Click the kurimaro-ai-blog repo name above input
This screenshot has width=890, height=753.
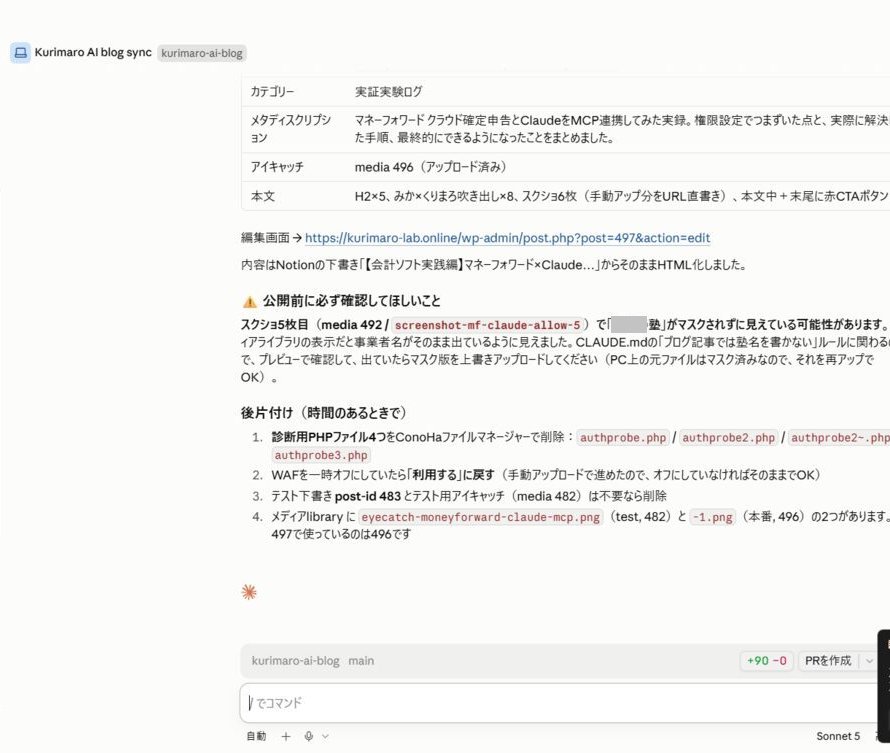(x=295, y=661)
